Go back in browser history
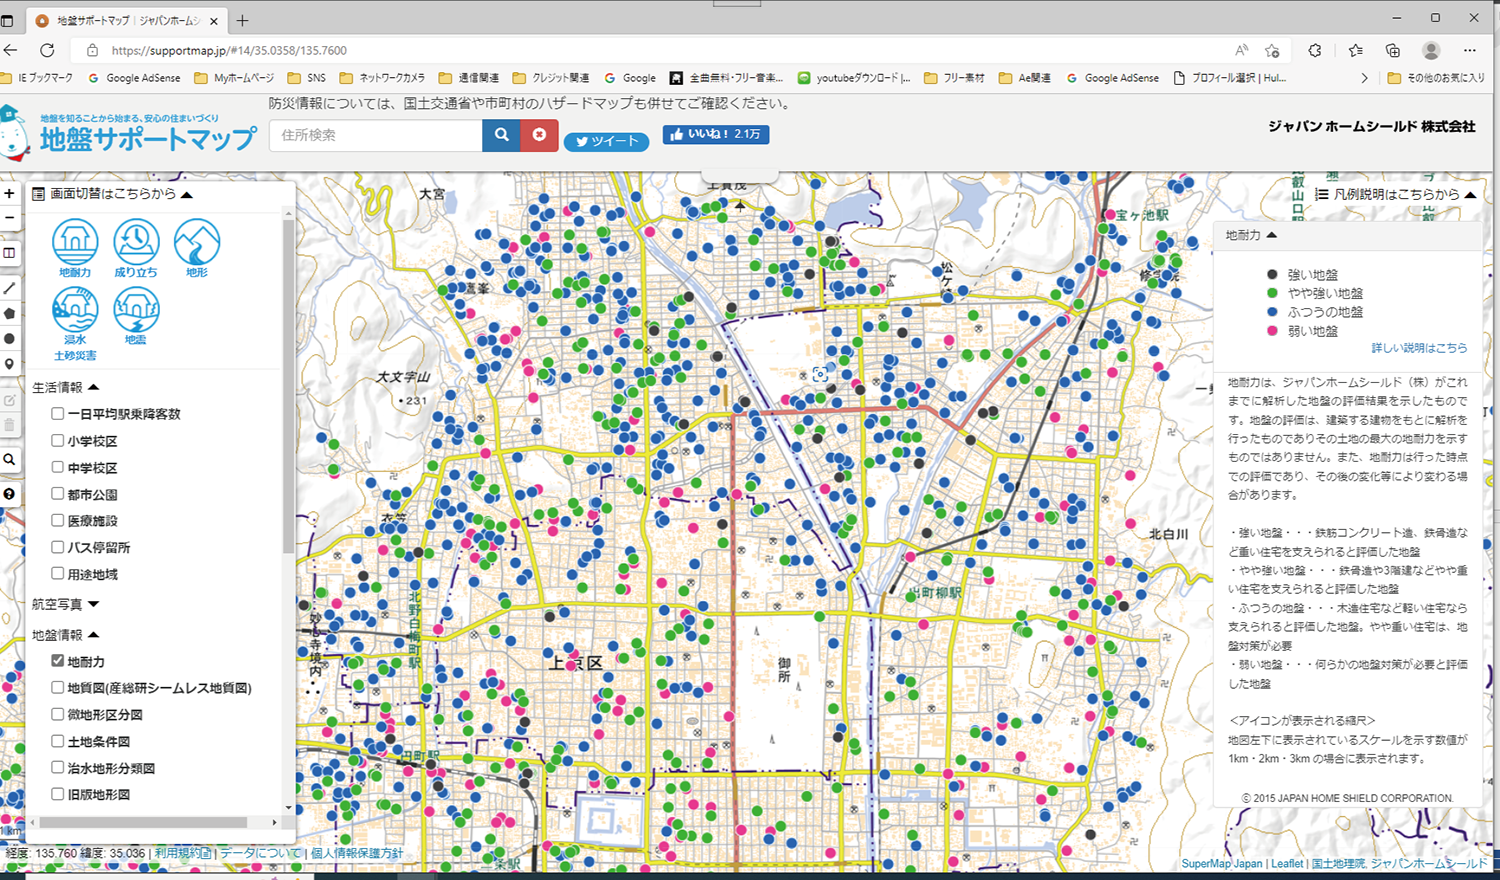This screenshot has width=1500, height=880. (10, 50)
